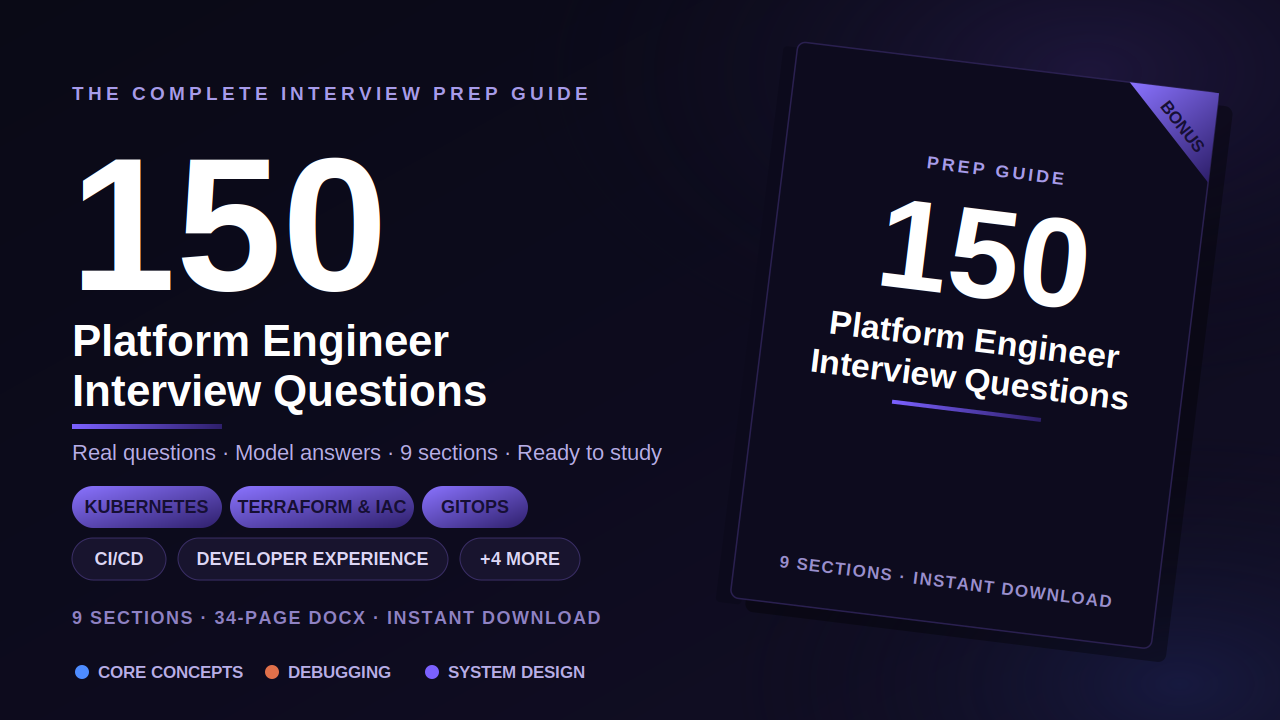Click the large 150 number on the left
Viewport: 1280px width, 720px height.
pos(229,224)
